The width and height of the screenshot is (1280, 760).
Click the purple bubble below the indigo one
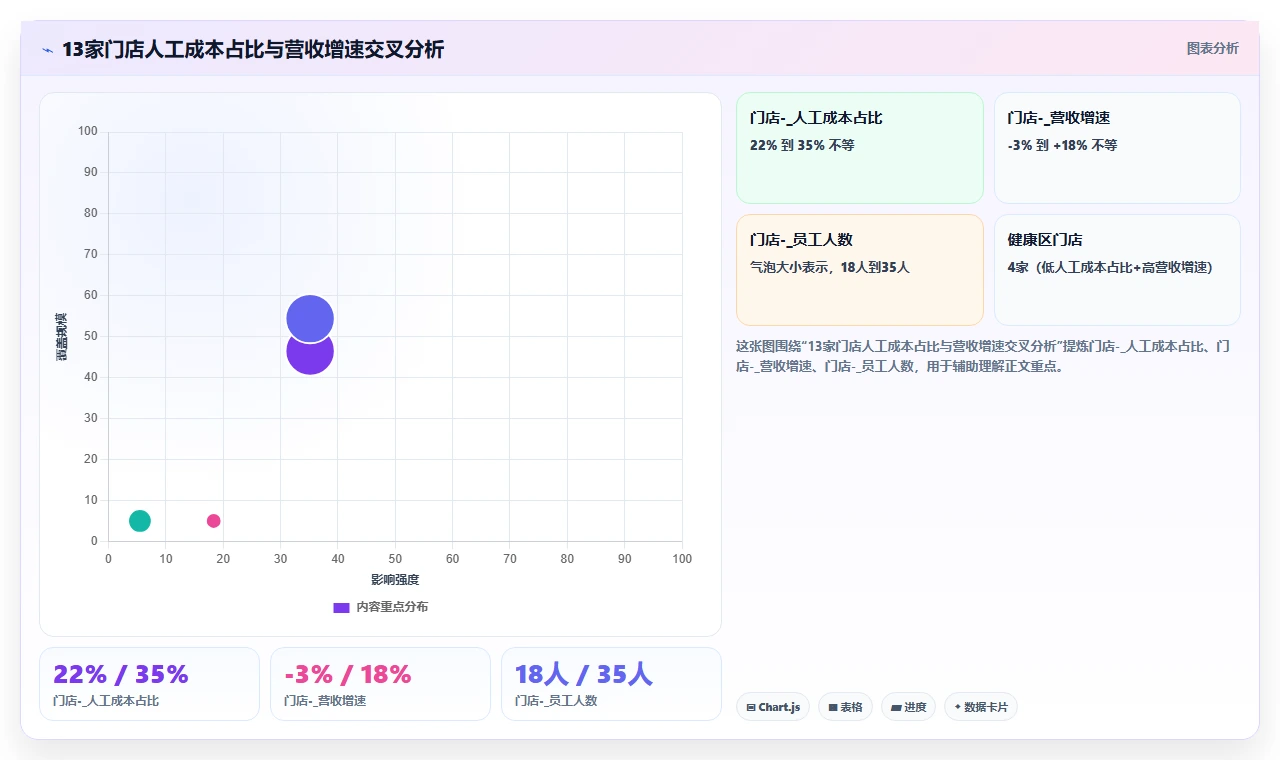click(x=310, y=358)
